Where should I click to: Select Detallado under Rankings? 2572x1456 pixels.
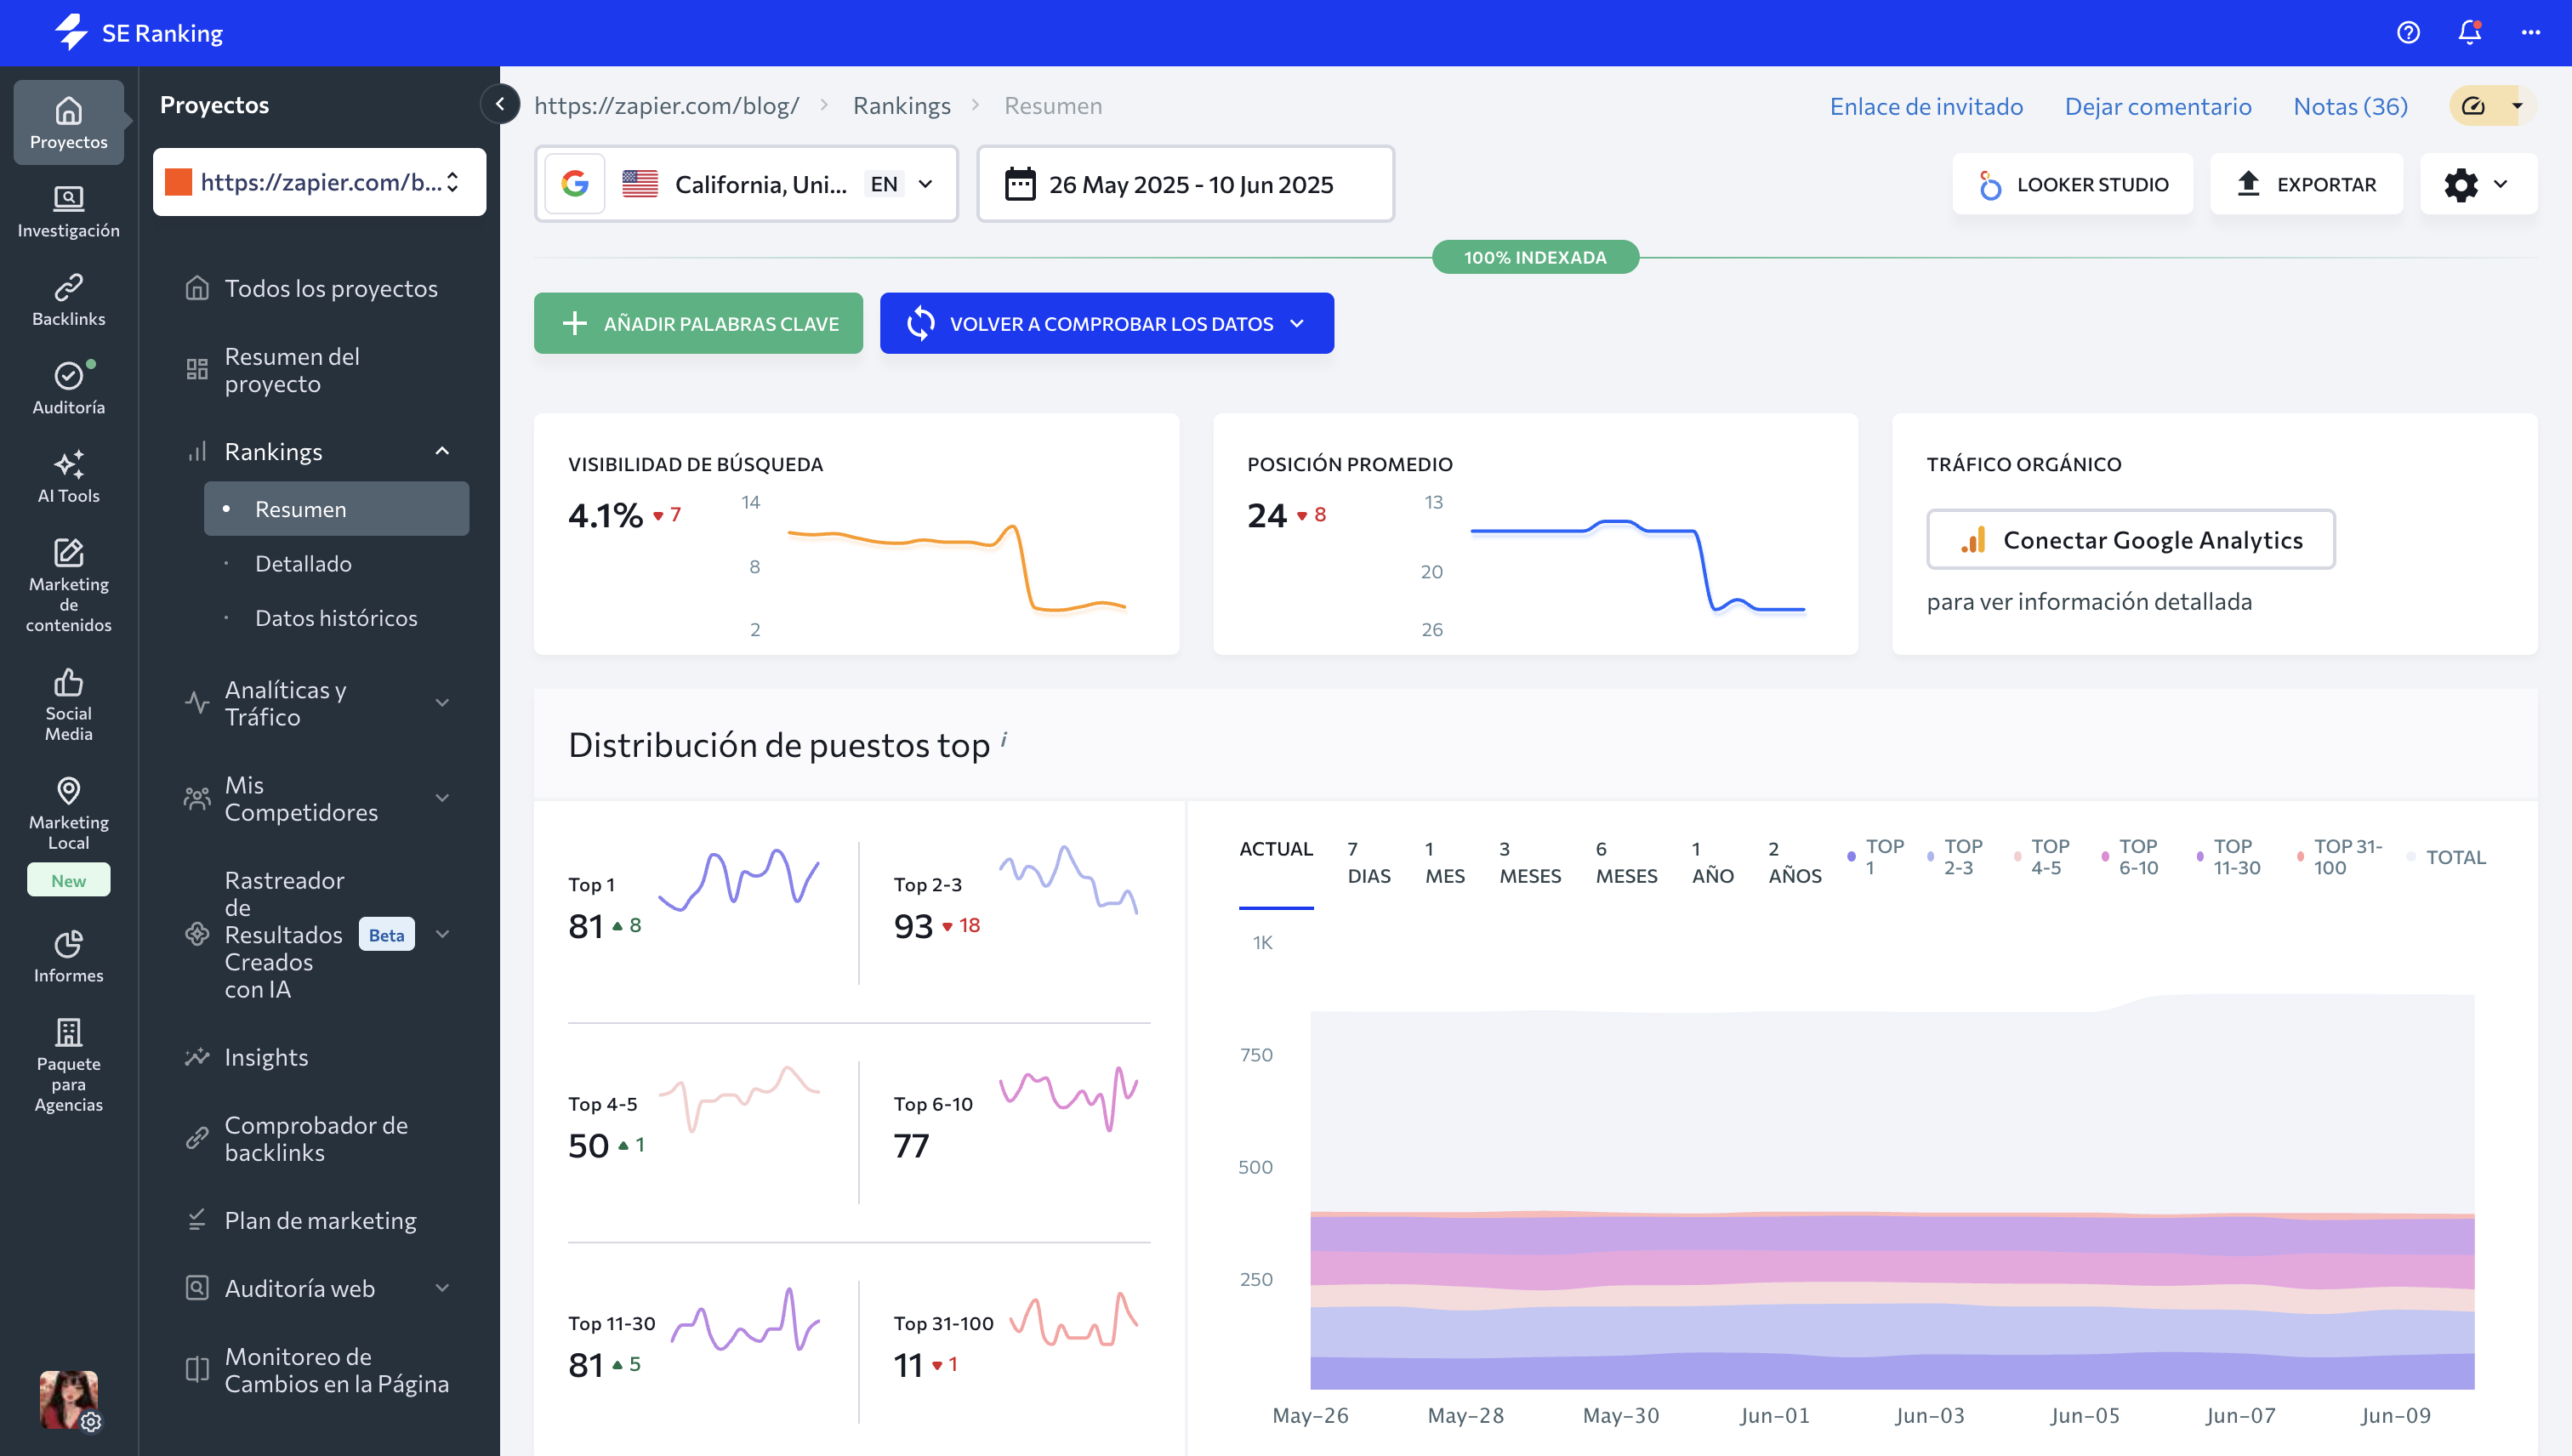pos(303,563)
